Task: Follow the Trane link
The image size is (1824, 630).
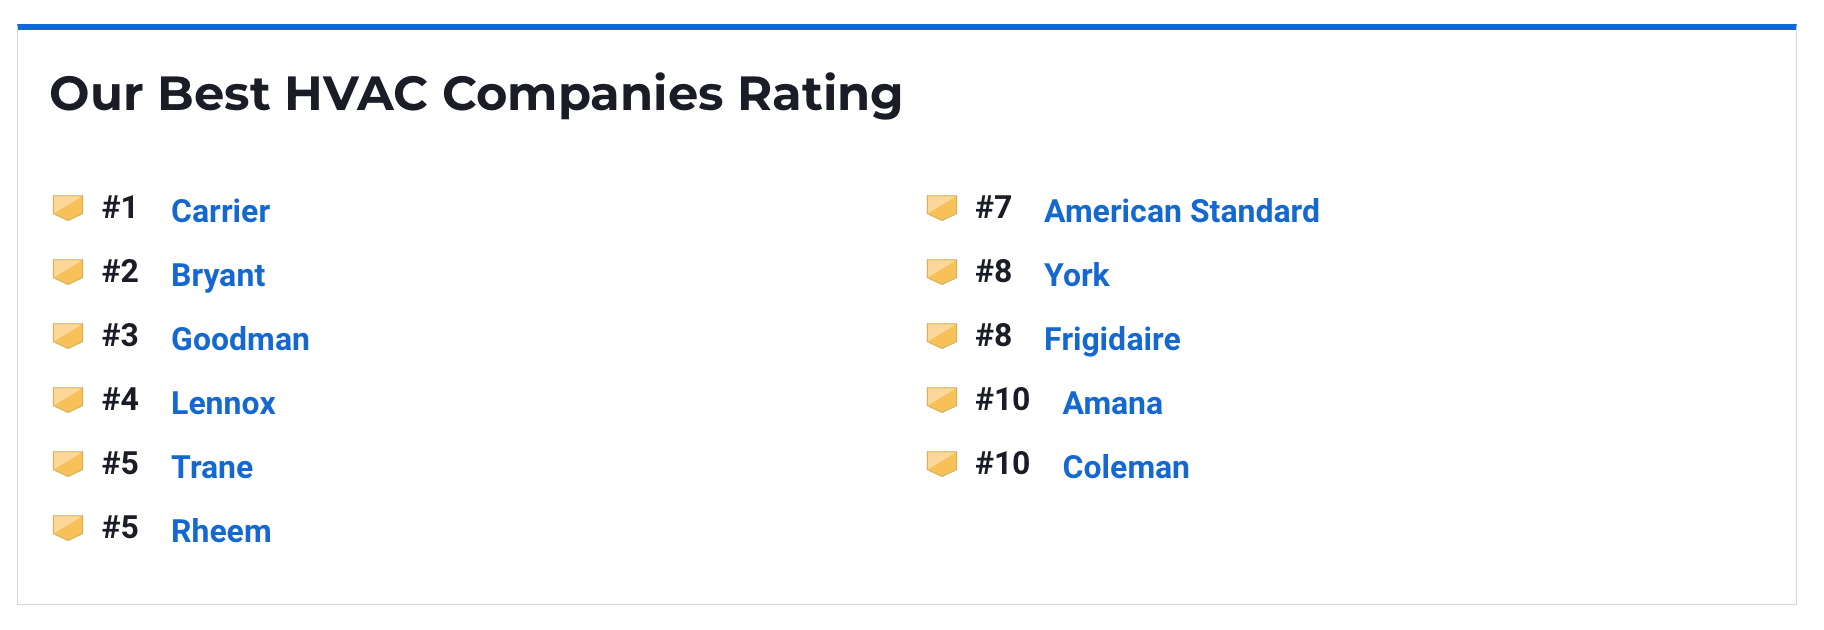Action: pos(212,467)
